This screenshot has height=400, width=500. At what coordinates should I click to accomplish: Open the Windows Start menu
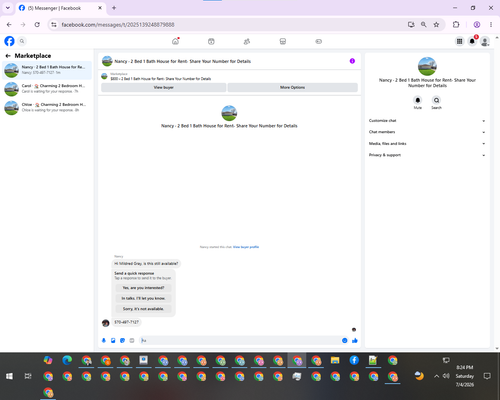click(x=9, y=376)
